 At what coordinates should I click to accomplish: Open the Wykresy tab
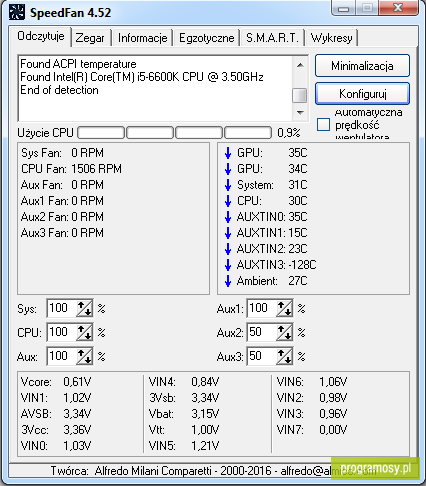[x=332, y=38]
